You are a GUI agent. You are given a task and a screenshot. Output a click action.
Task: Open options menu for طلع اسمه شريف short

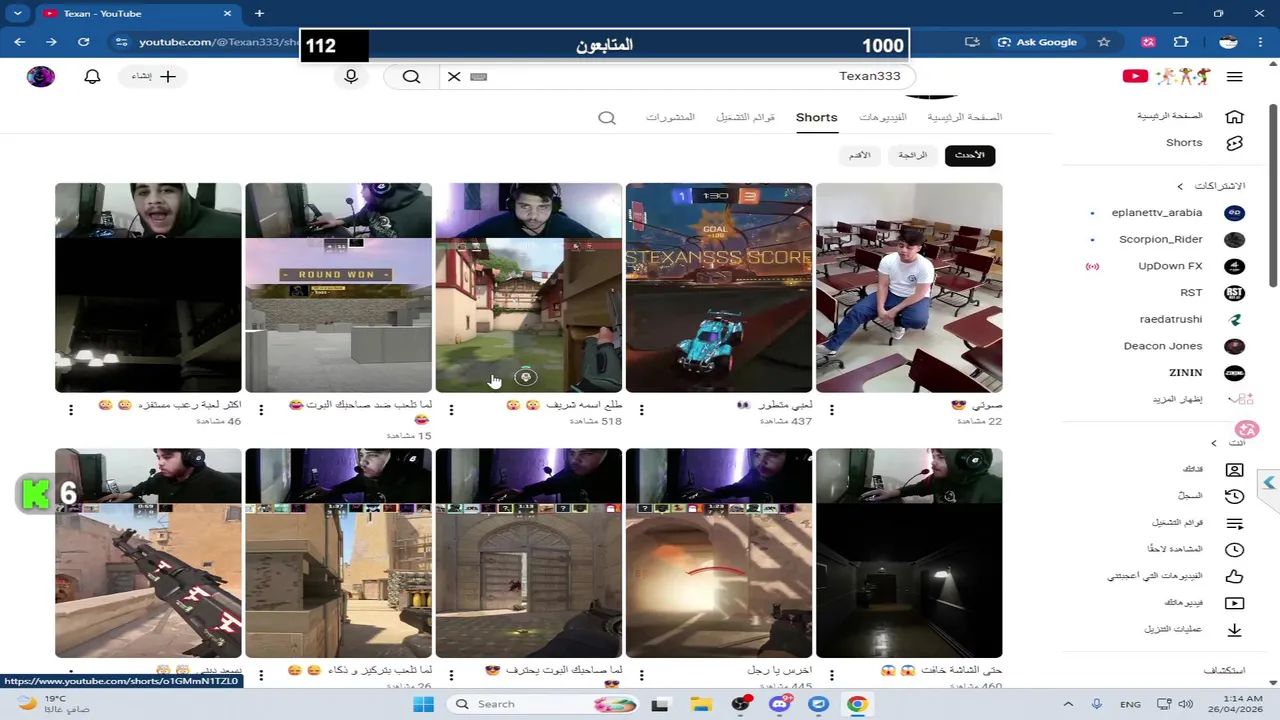point(451,410)
